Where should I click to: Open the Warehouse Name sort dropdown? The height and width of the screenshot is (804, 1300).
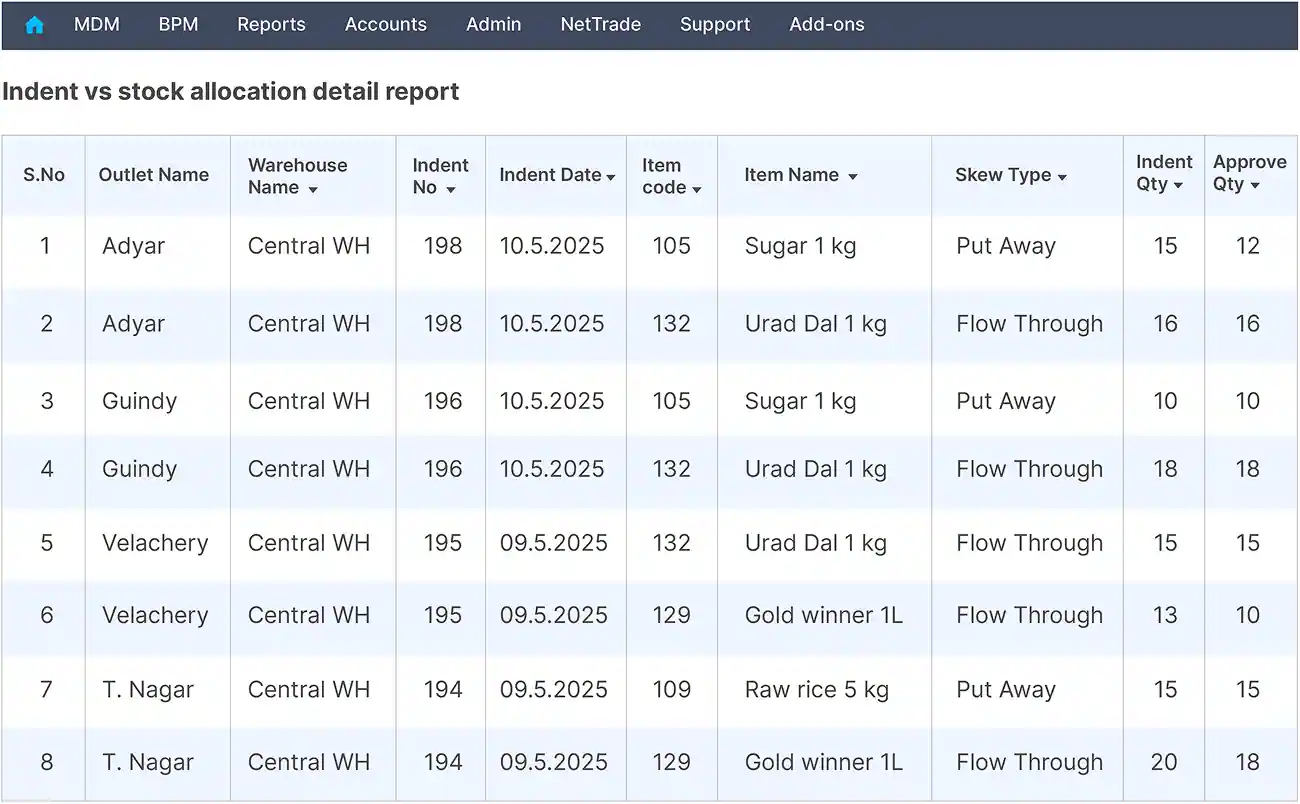point(315,188)
